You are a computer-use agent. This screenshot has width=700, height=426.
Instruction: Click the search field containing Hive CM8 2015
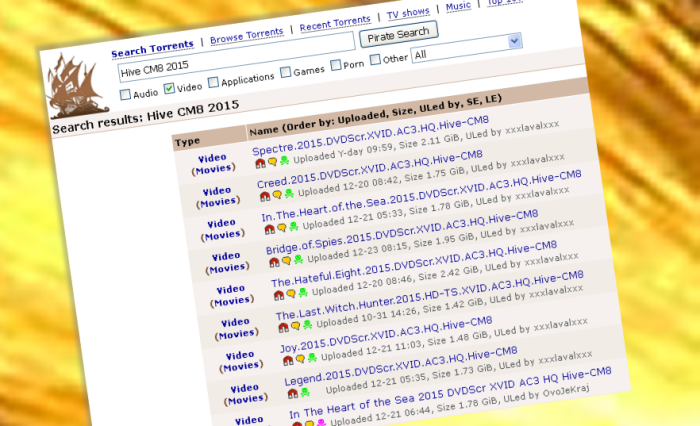(237, 58)
